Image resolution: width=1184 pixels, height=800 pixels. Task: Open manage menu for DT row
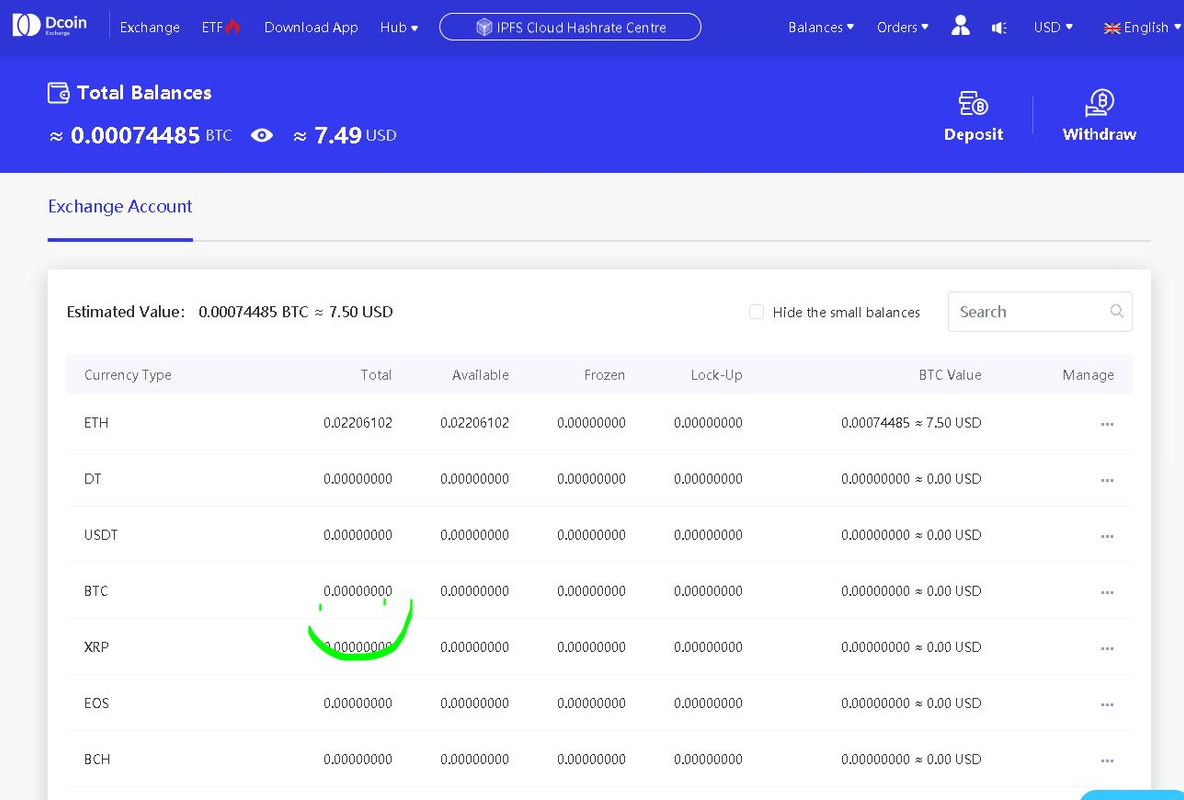pos(1107,480)
